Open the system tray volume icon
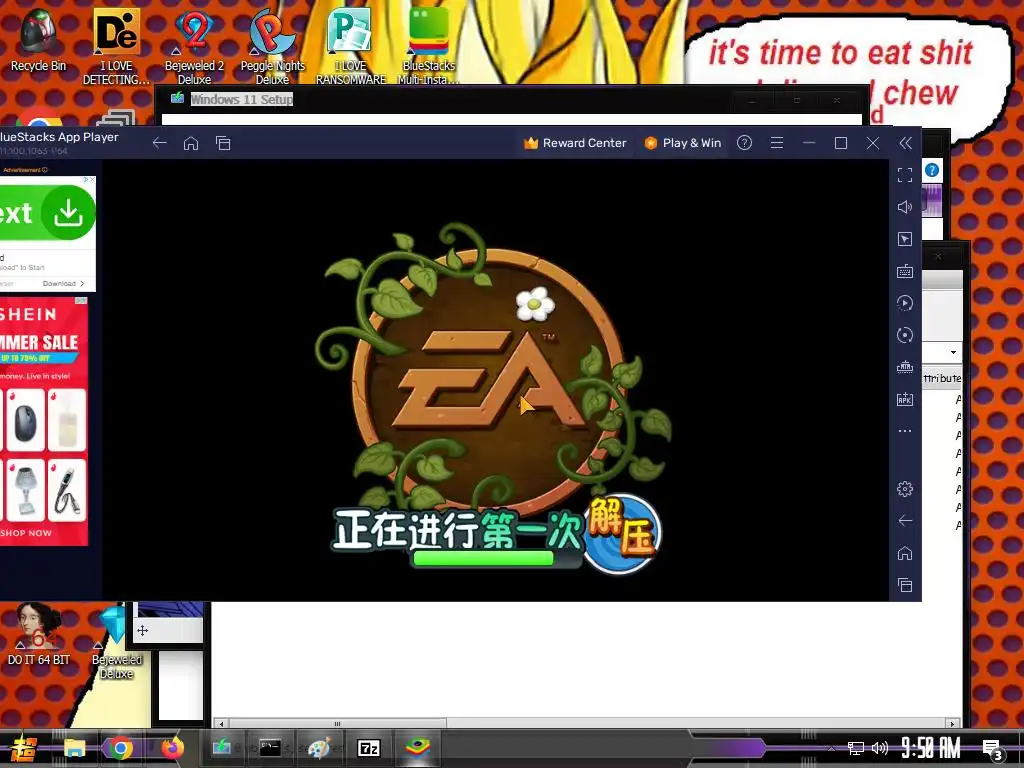 point(880,748)
